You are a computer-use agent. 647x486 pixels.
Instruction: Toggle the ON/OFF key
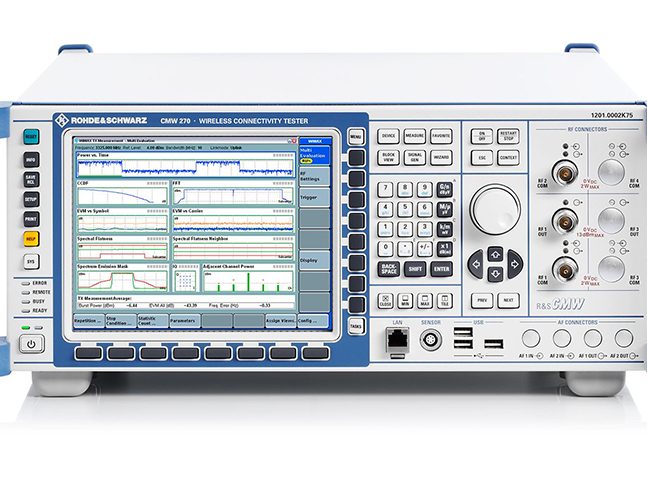pyautogui.click(x=482, y=135)
